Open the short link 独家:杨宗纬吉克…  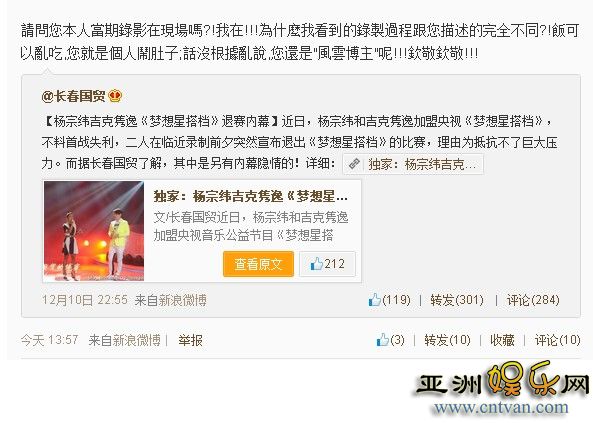(413, 164)
